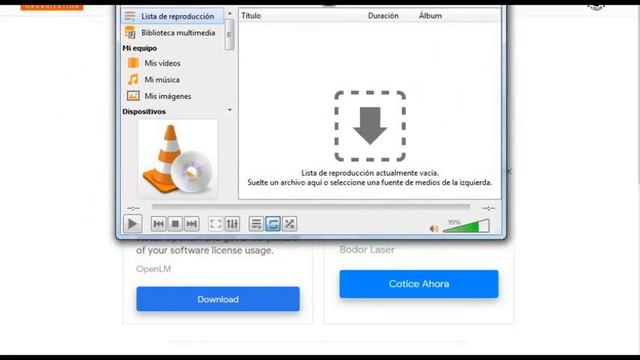Toggle loop repeat mode
Viewport: 640px width, 360px height.
click(x=273, y=224)
